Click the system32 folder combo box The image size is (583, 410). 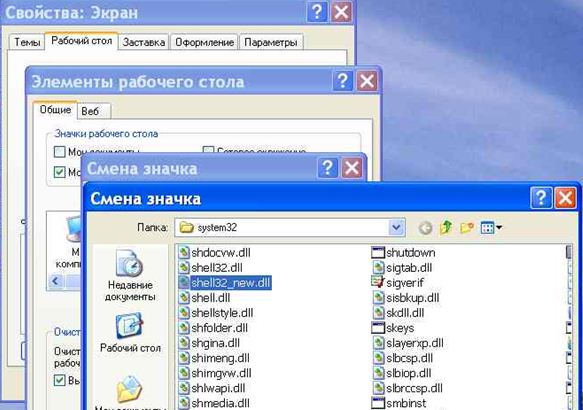290,227
